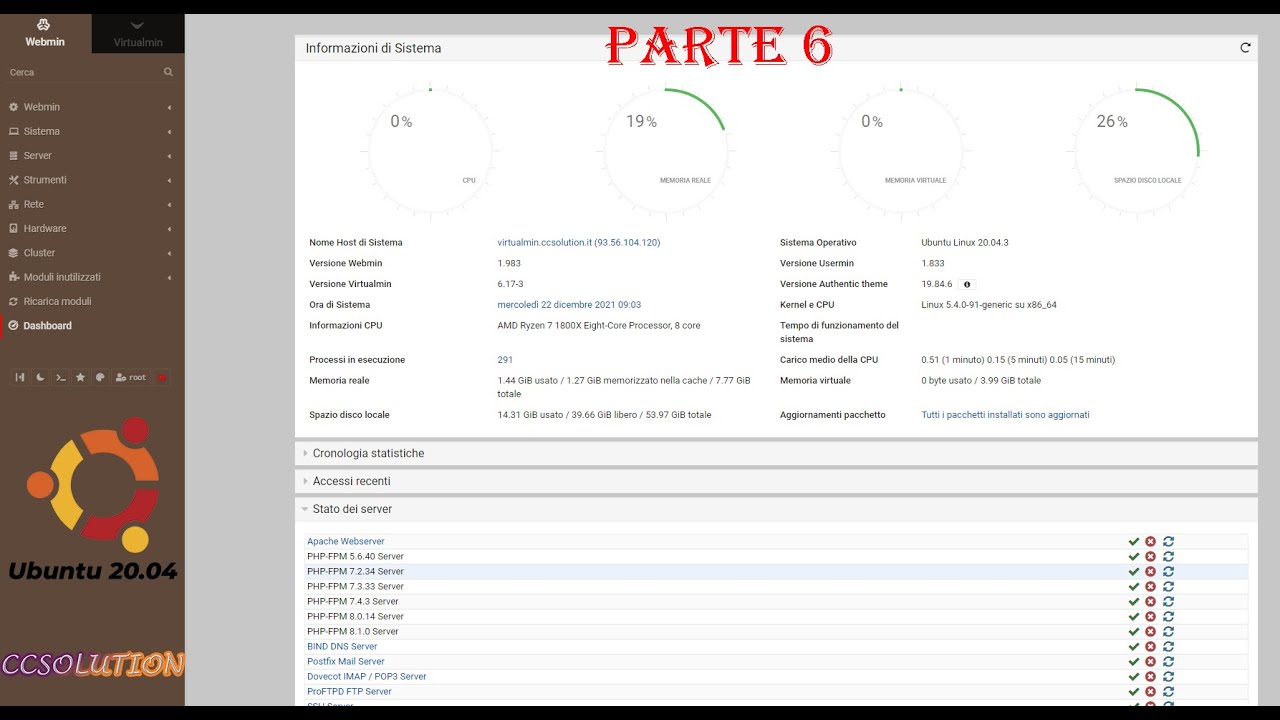Open BIND DNS Server link
This screenshot has height=720, width=1280.
coord(342,646)
